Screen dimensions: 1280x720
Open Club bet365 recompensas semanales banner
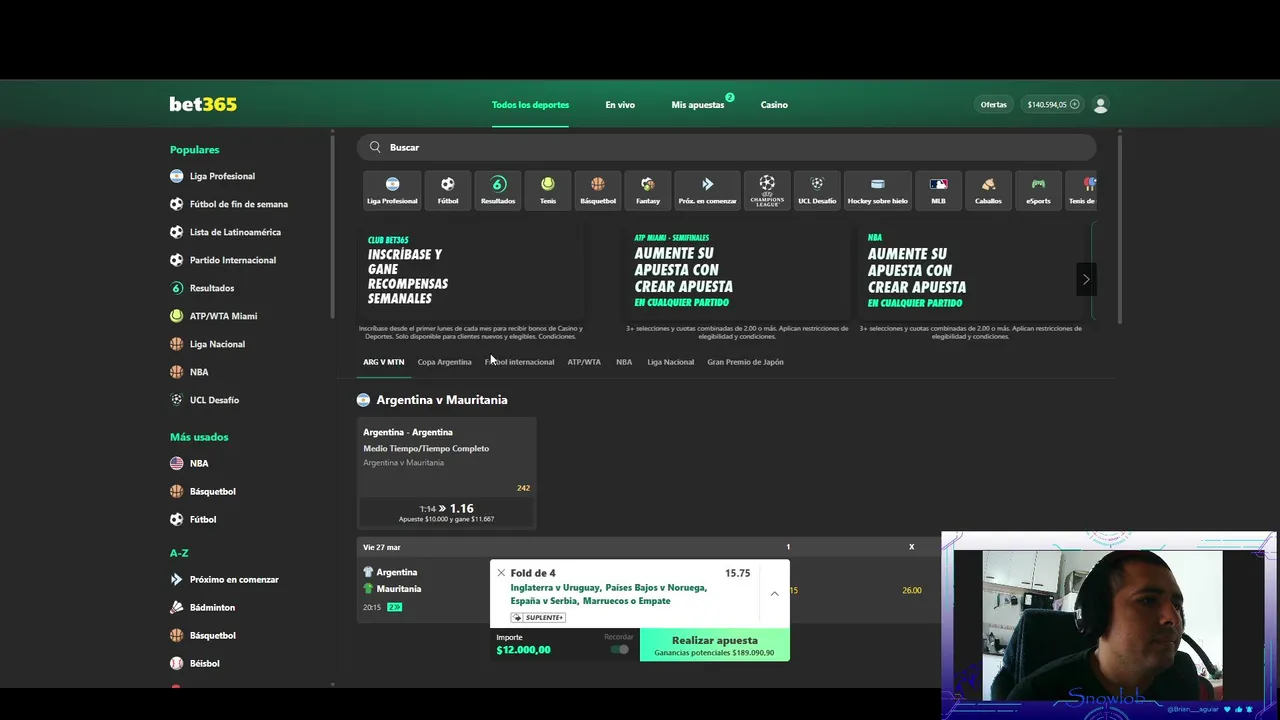click(471, 271)
